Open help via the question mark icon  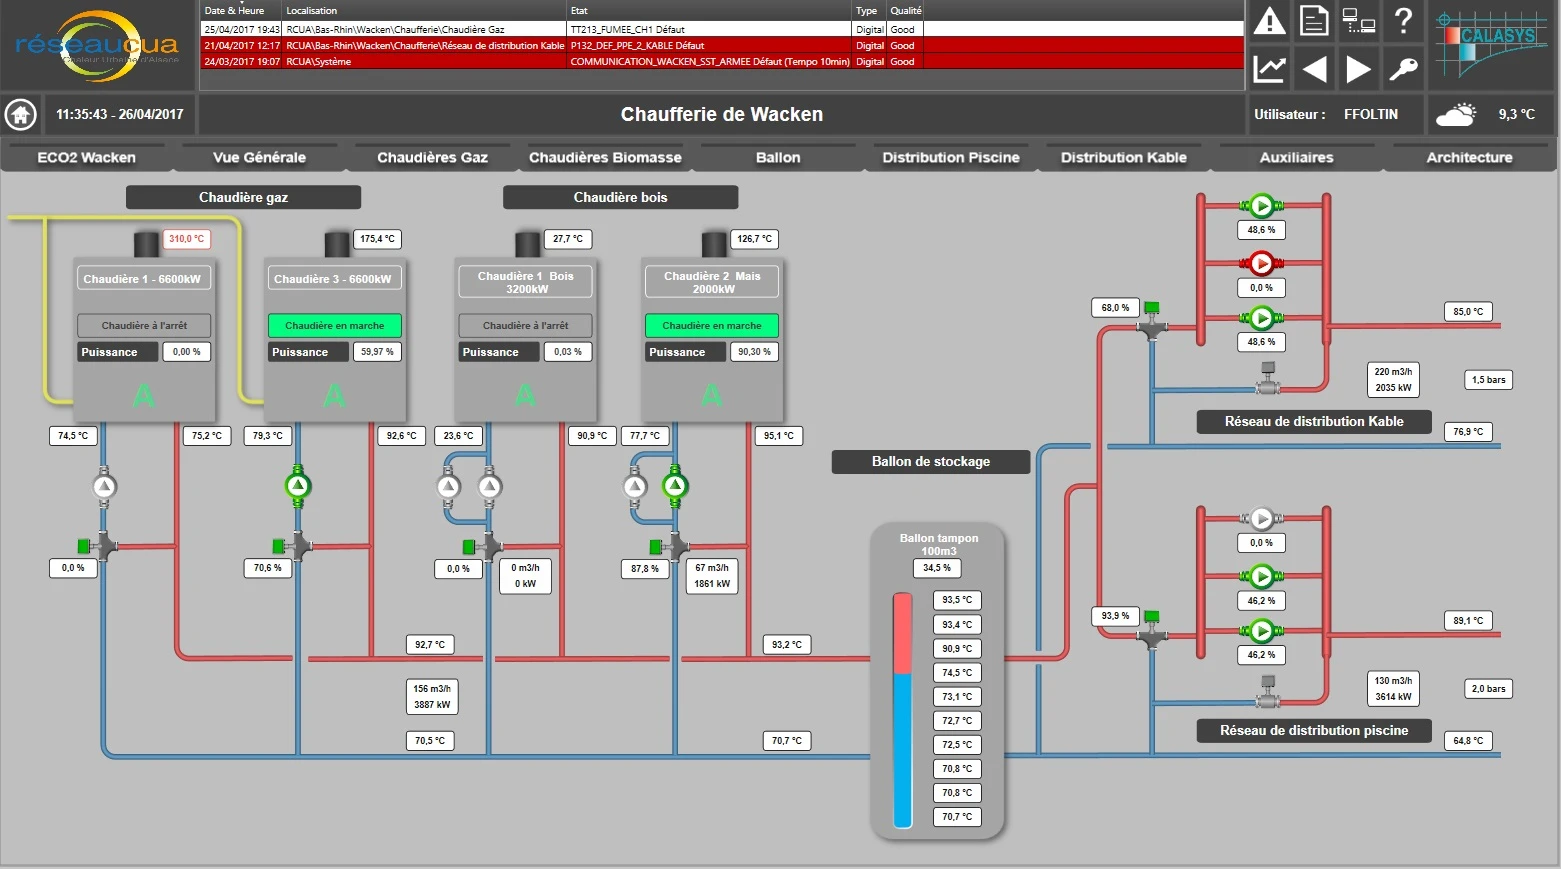1403,22
